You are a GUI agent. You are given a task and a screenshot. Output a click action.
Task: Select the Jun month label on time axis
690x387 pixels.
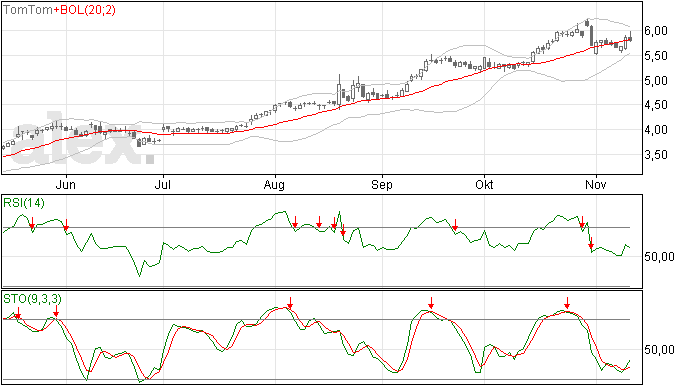[x=66, y=184]
